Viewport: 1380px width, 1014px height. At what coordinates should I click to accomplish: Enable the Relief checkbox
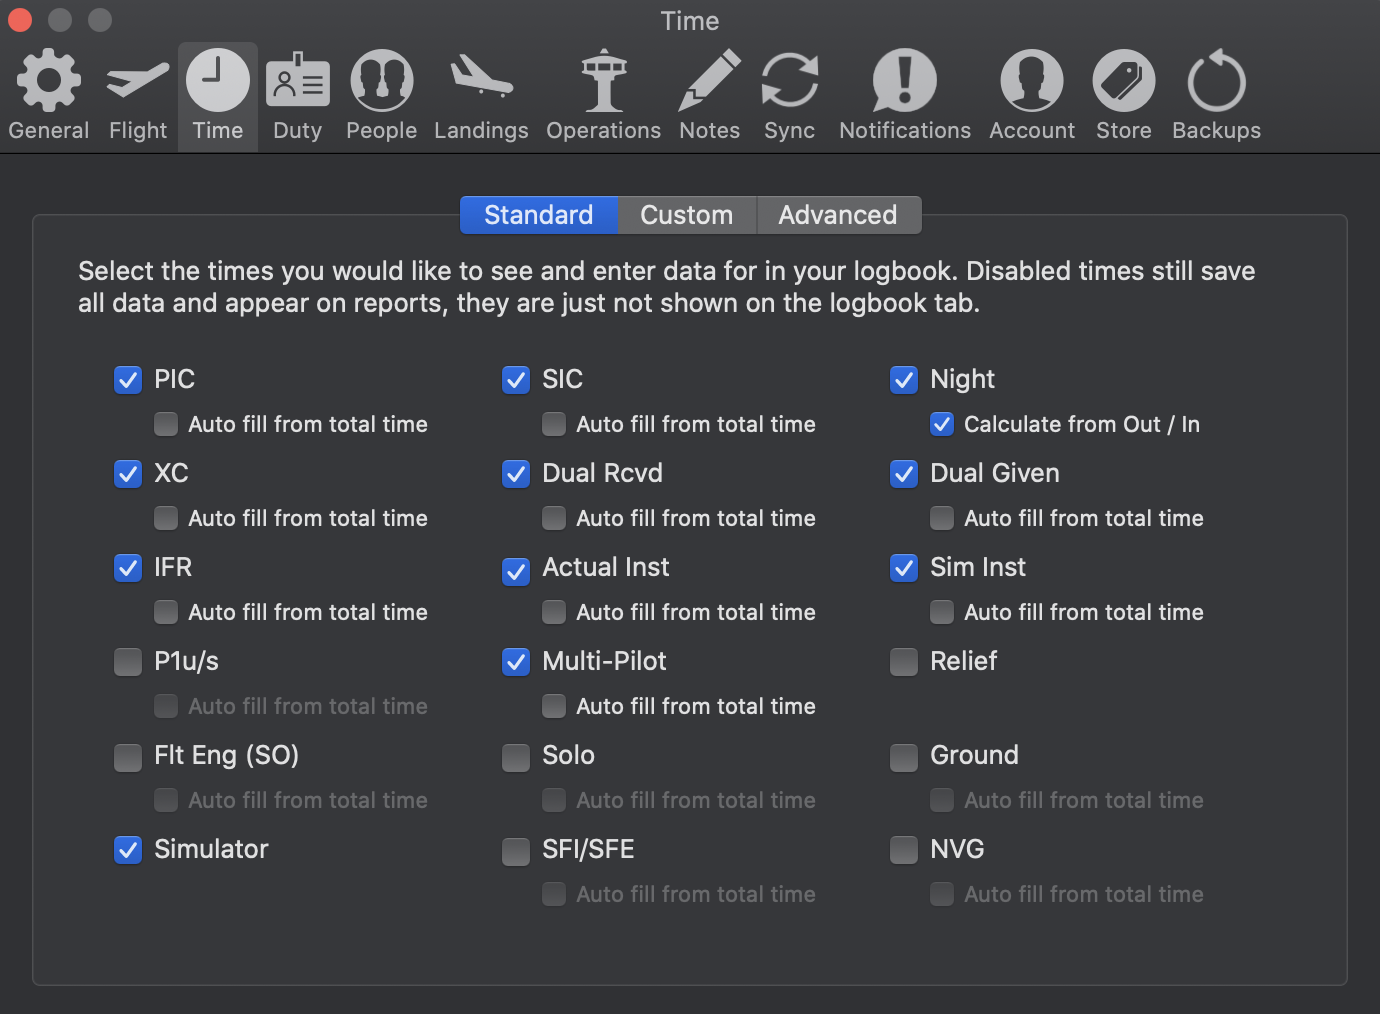pyautogui.click(x=904, y=662)
